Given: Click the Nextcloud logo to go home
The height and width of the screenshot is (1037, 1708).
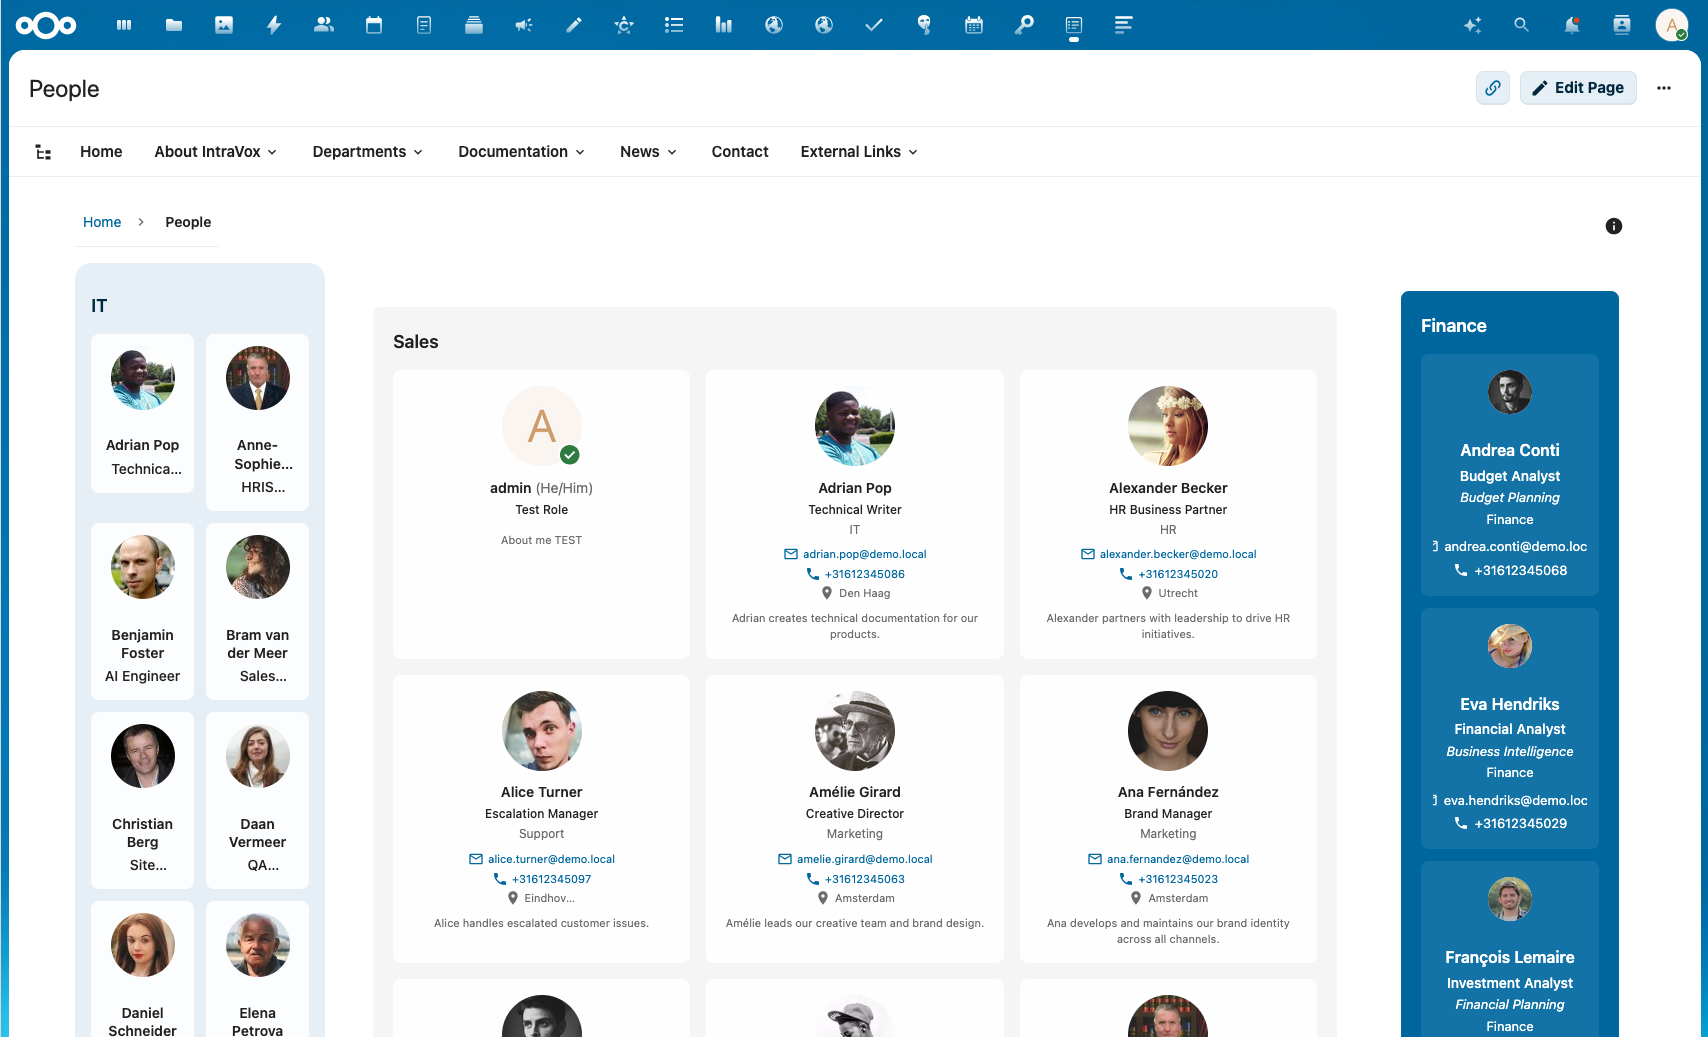Looking at the screenshot, I should [46, 25].
